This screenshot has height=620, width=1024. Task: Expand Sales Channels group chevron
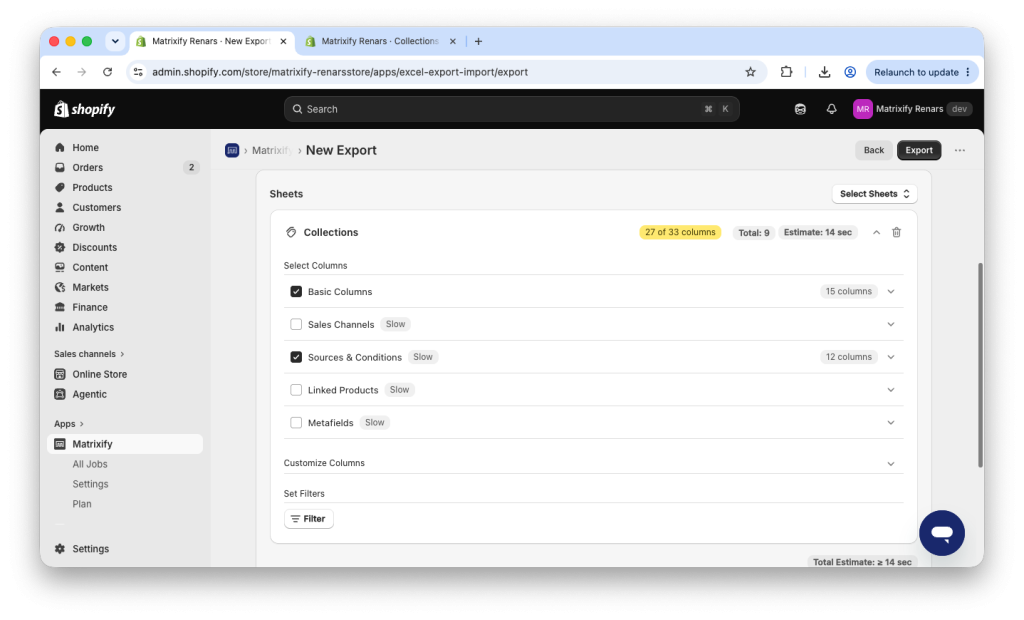pos(891,324)
